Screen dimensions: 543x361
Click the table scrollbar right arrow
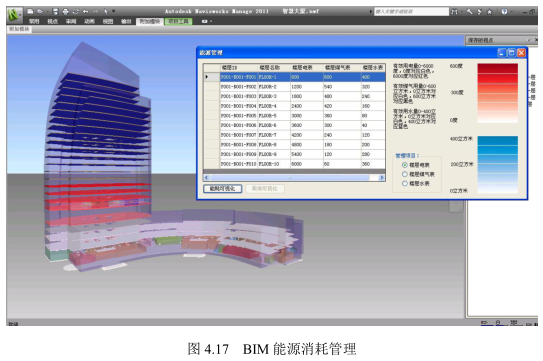click(382, 178)
